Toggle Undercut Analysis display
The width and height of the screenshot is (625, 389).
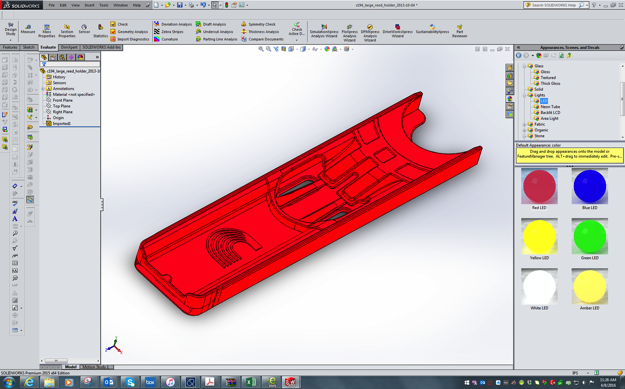(x=214, y=31)
